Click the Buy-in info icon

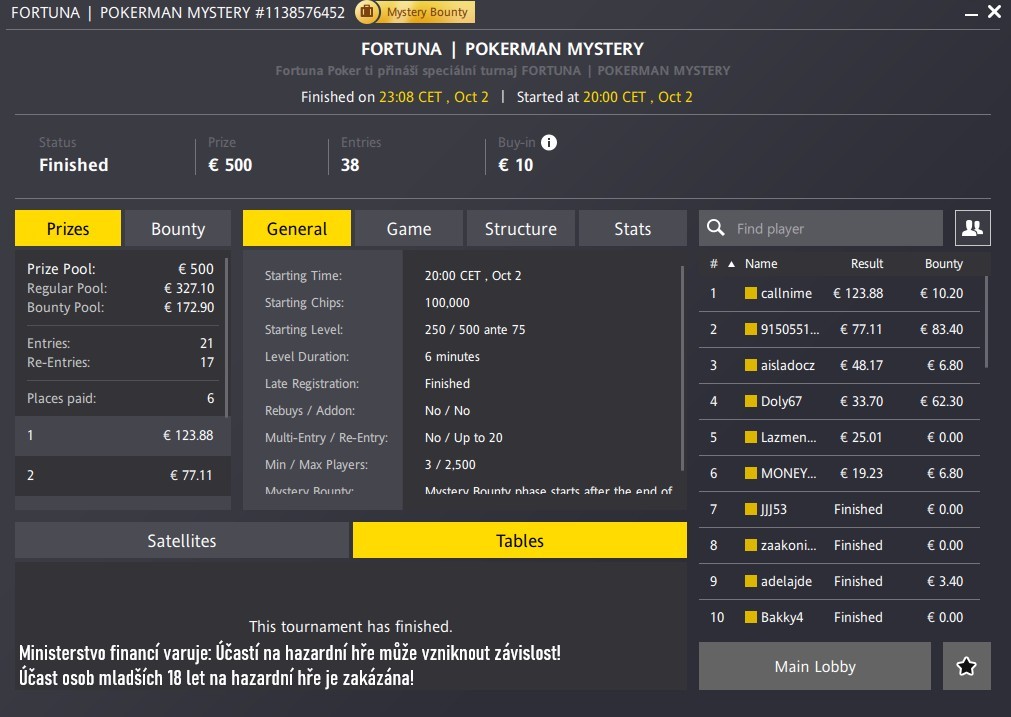pyautogui.click(x=548, y=143)
